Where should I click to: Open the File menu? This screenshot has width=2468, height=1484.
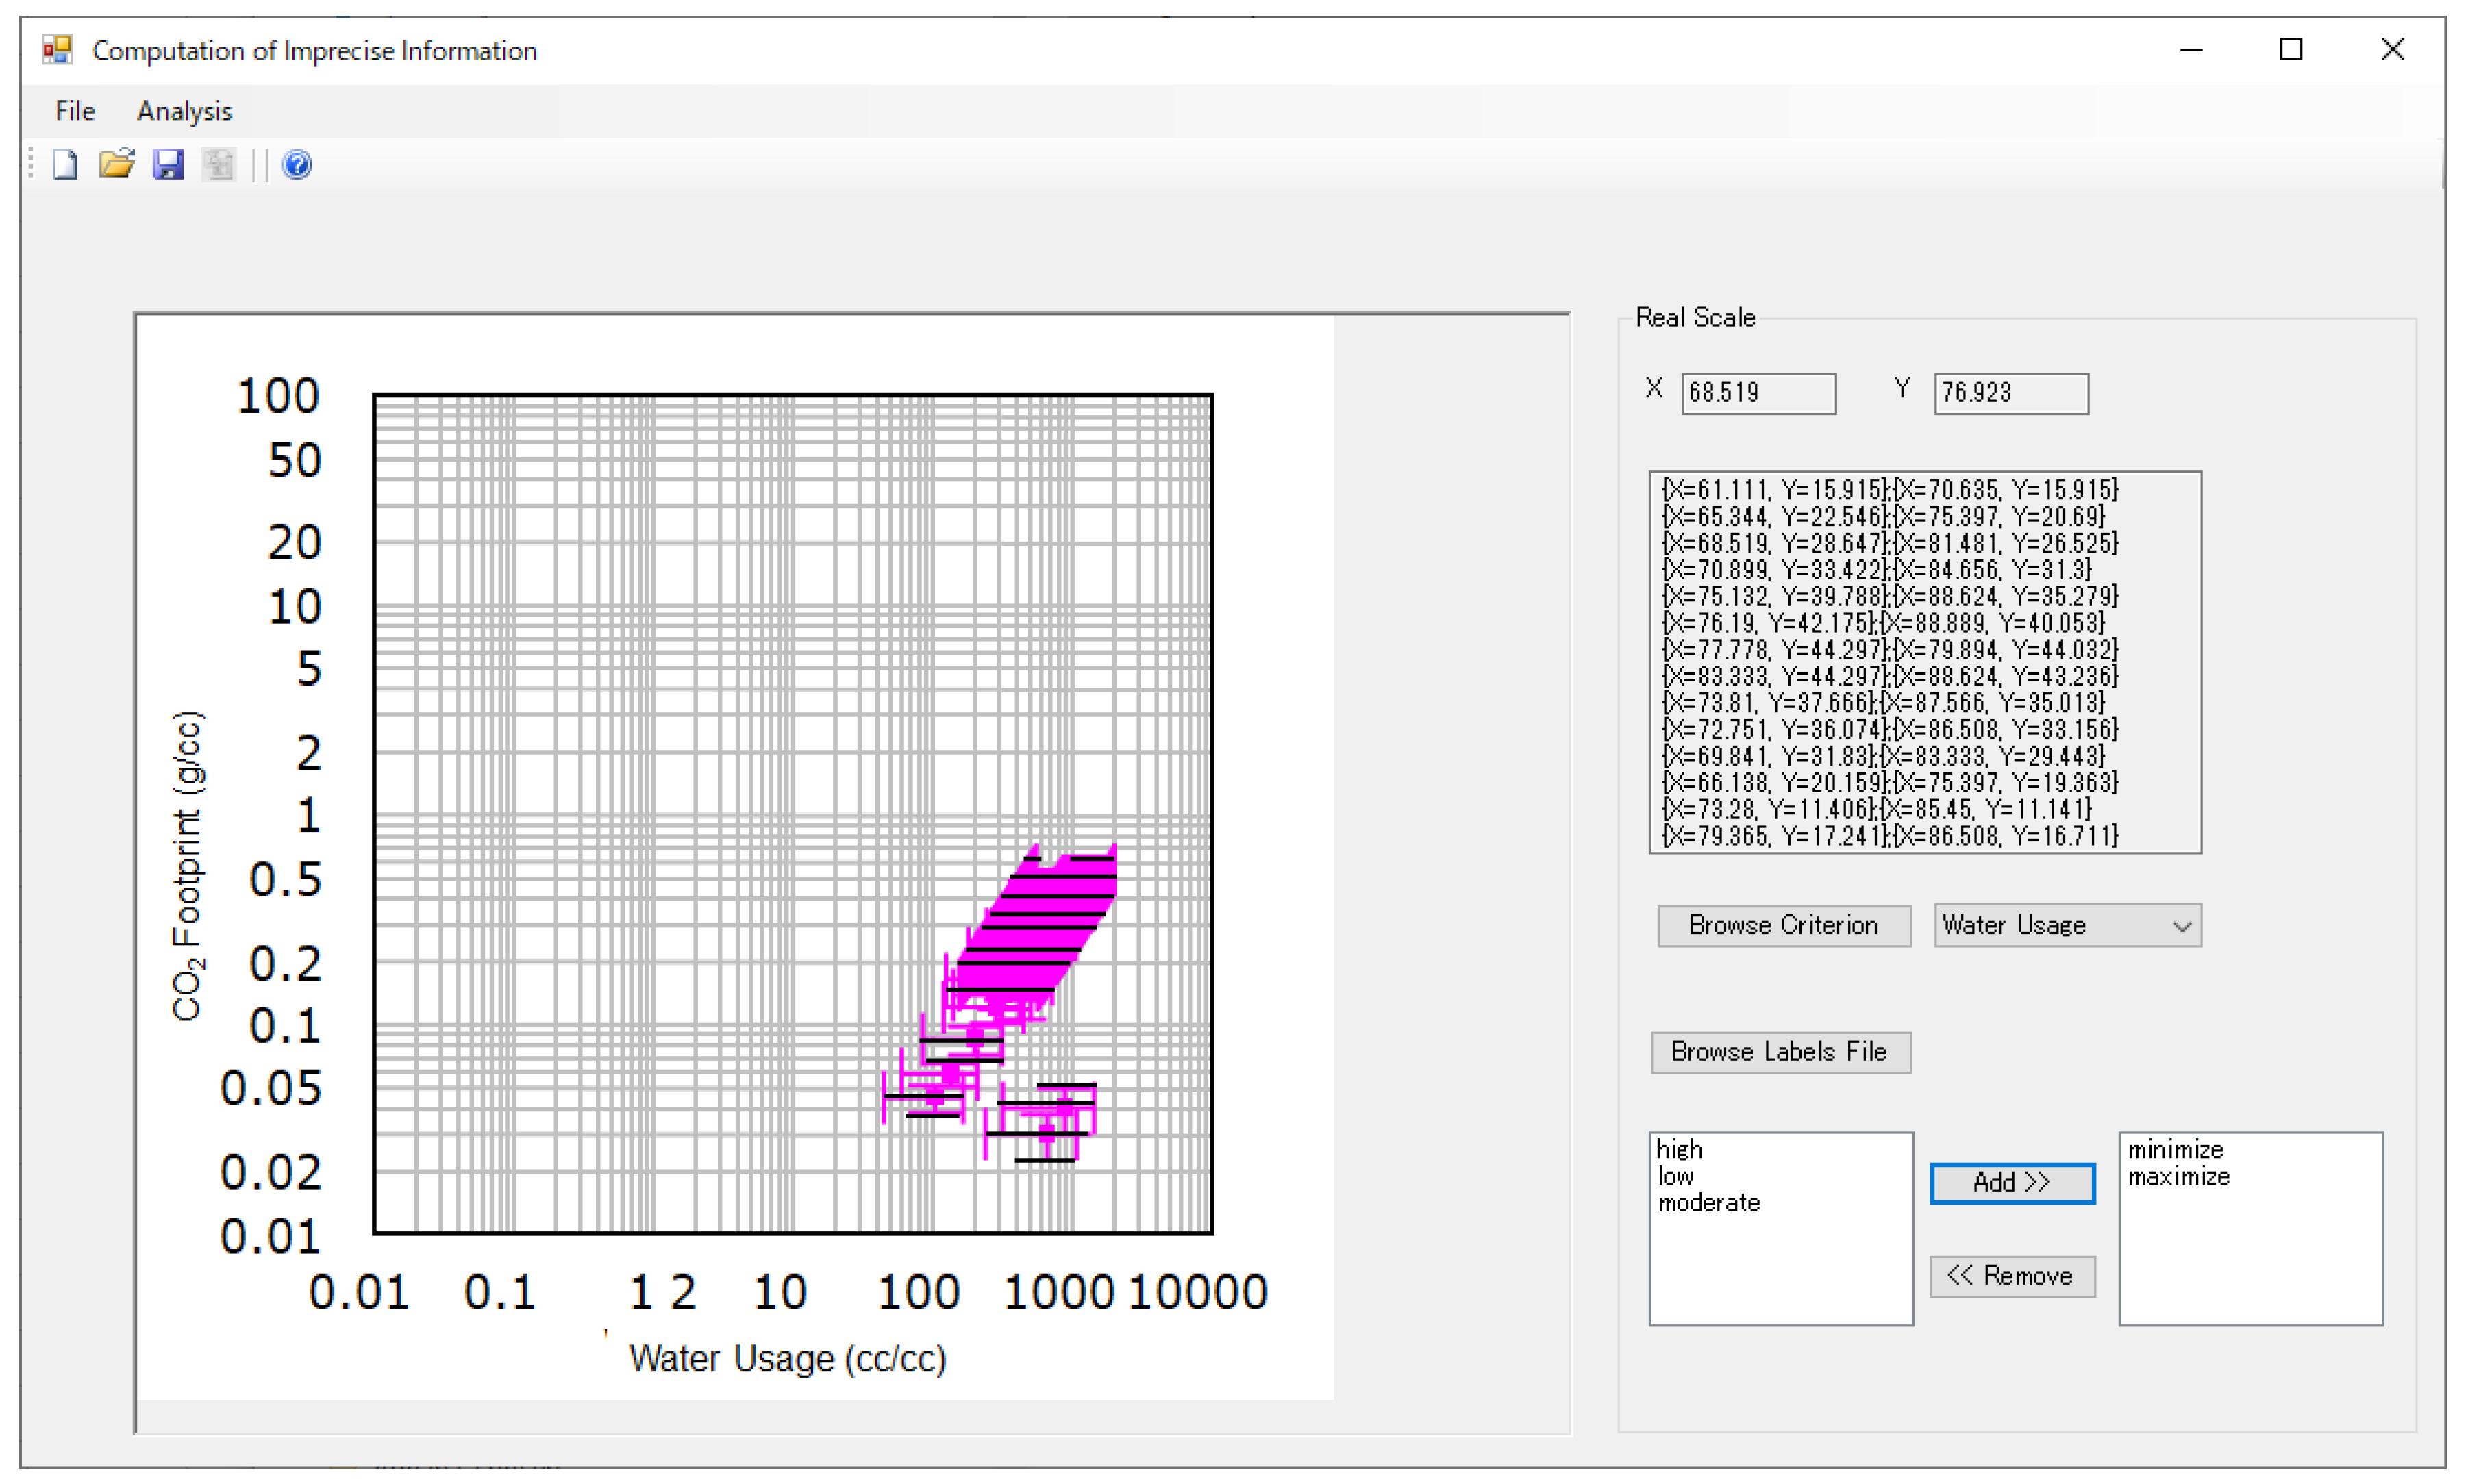click(75, 111)
